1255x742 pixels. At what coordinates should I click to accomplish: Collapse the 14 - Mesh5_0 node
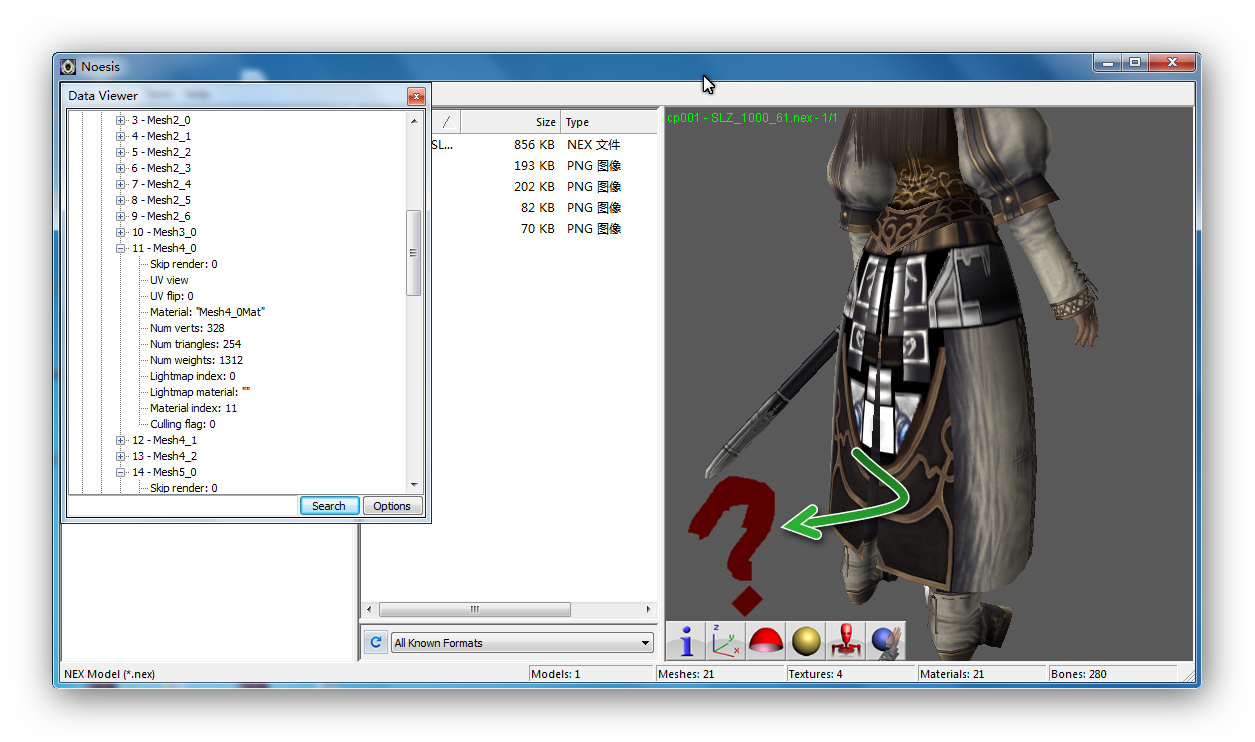pyautogui.click(x=120, y=472)
